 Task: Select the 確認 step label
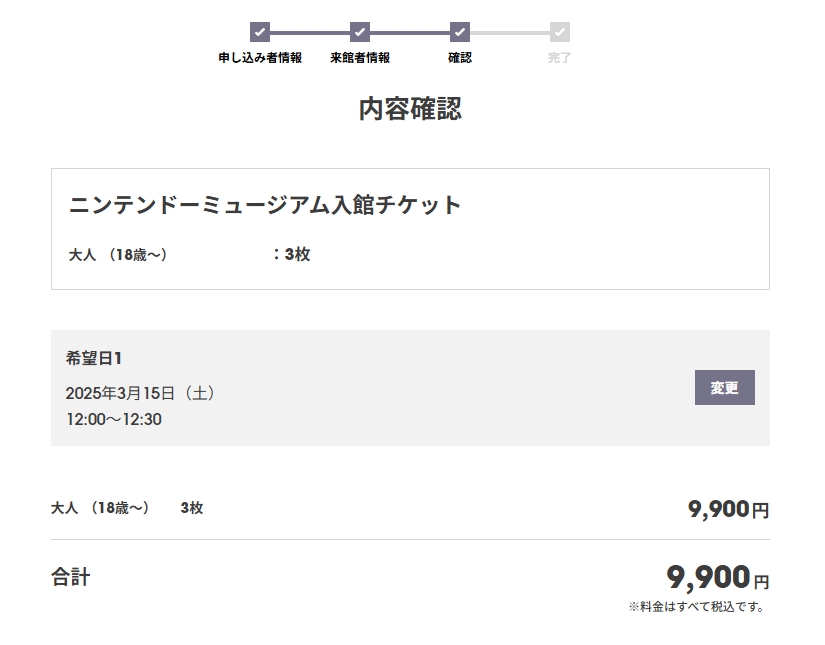point(460,58)
